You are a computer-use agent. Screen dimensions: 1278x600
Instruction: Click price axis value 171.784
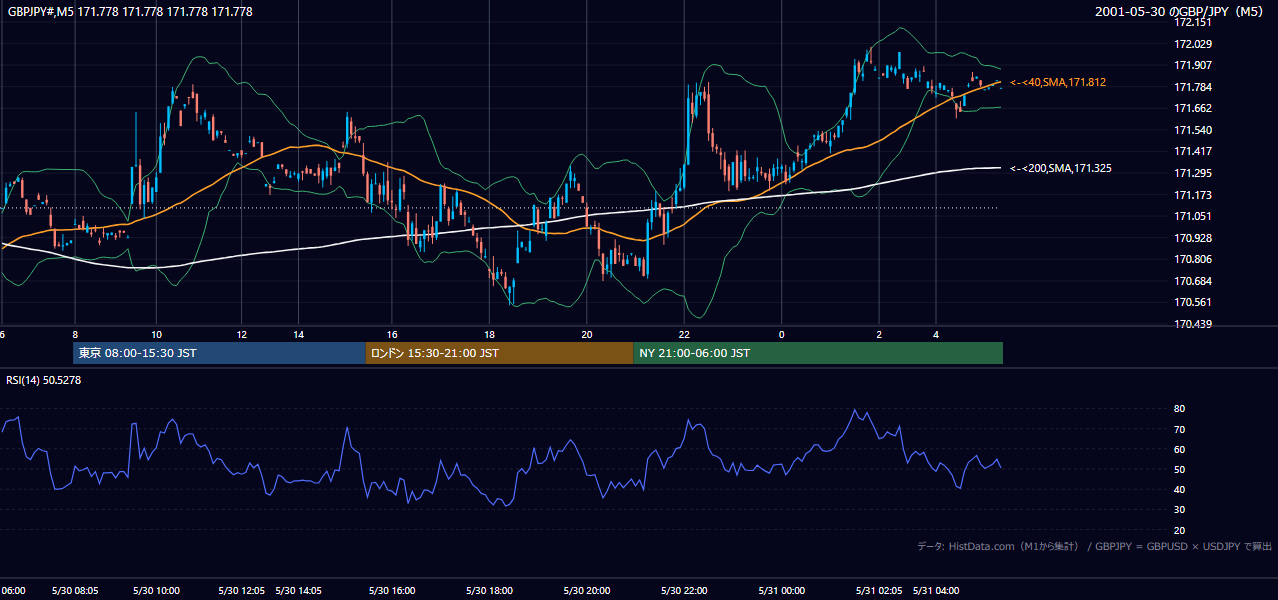(1193, 87)
